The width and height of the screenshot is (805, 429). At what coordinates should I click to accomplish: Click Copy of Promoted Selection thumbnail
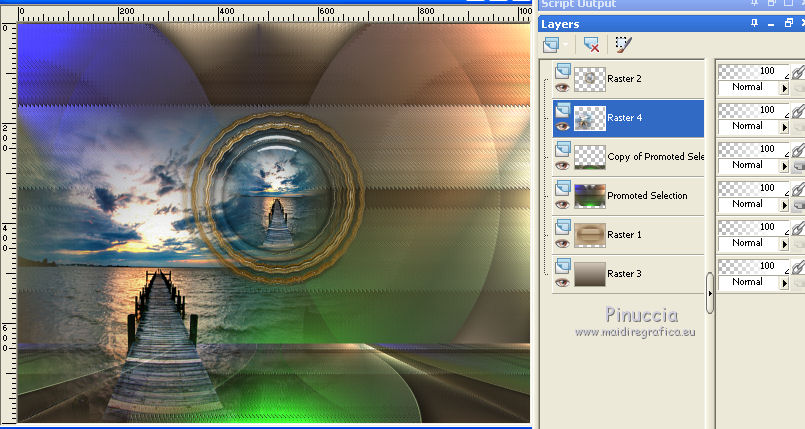click(x=589, y=157)
